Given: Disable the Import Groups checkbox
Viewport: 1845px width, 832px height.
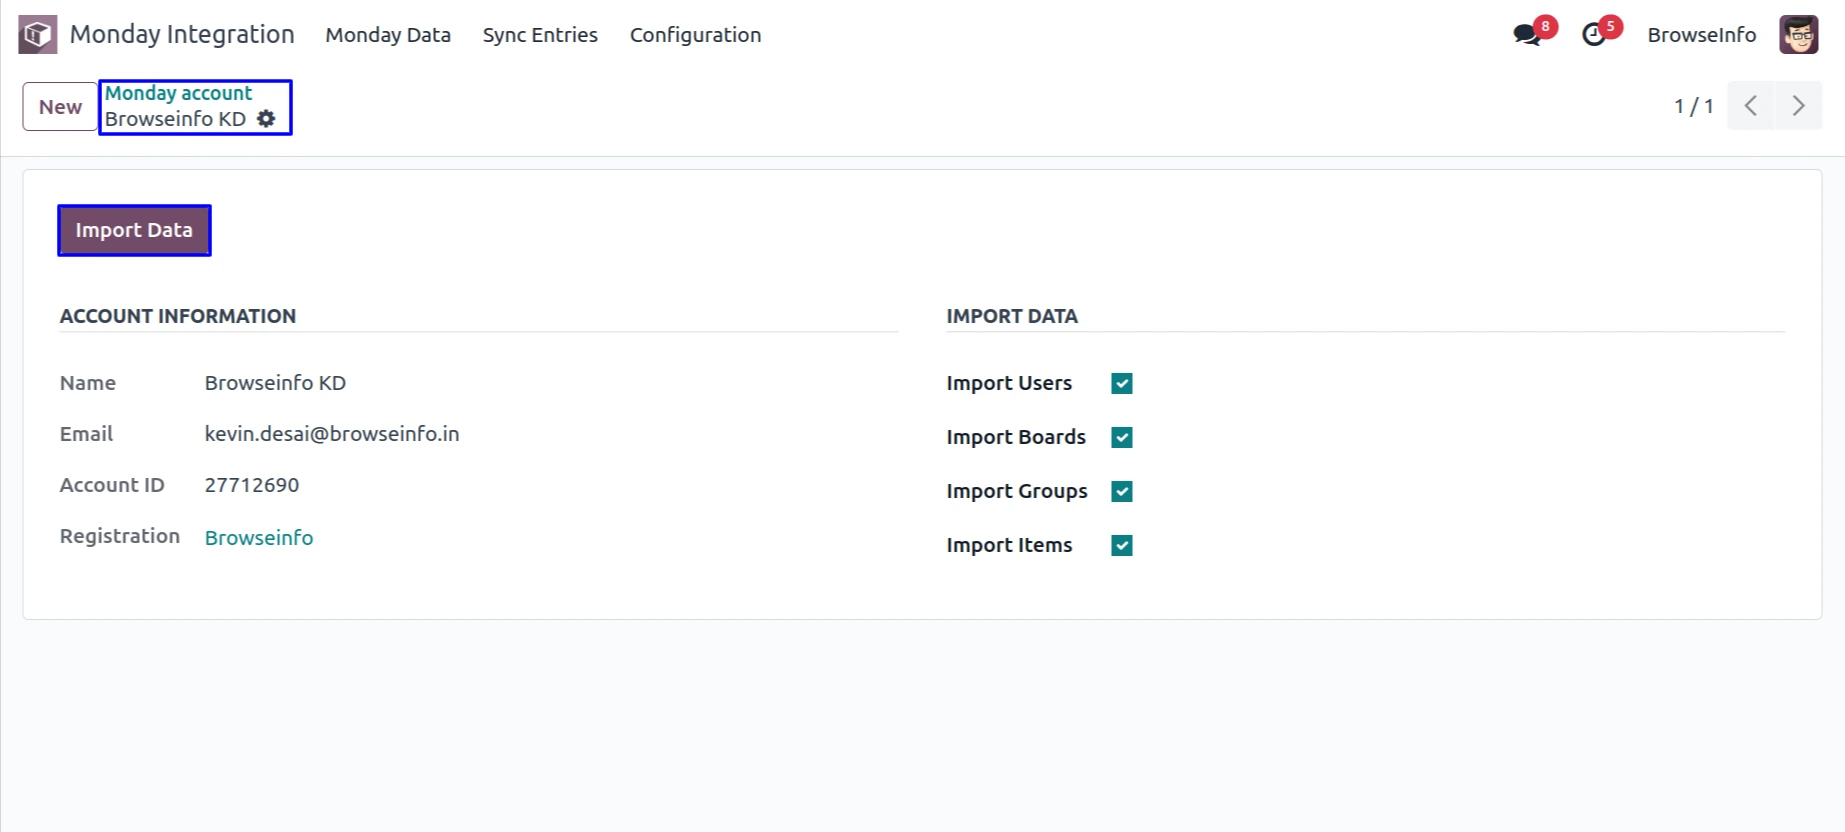Looking at the screenshot, I should click(1122, 492).
